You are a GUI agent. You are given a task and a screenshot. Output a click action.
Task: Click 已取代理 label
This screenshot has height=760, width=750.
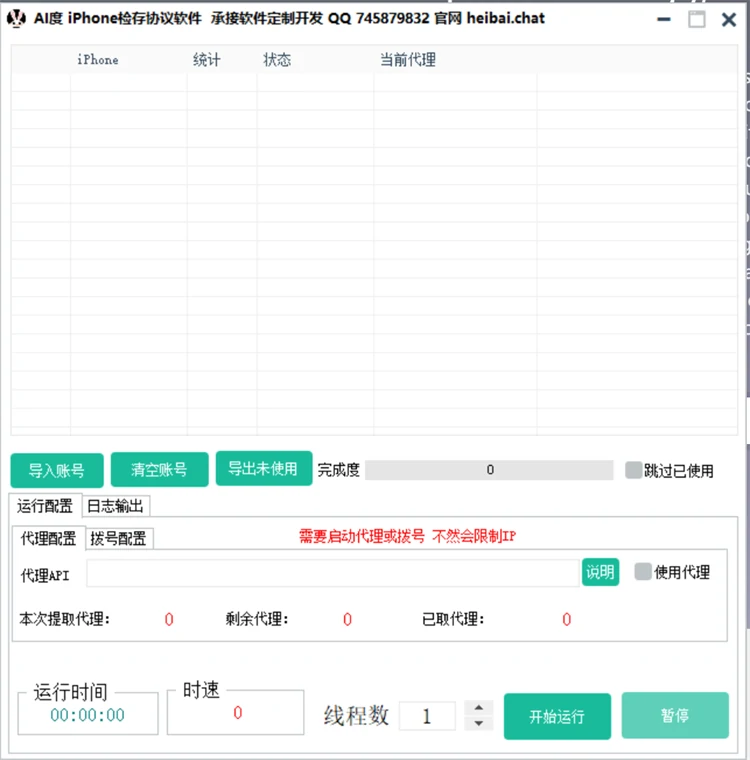[x=453, y=619]
